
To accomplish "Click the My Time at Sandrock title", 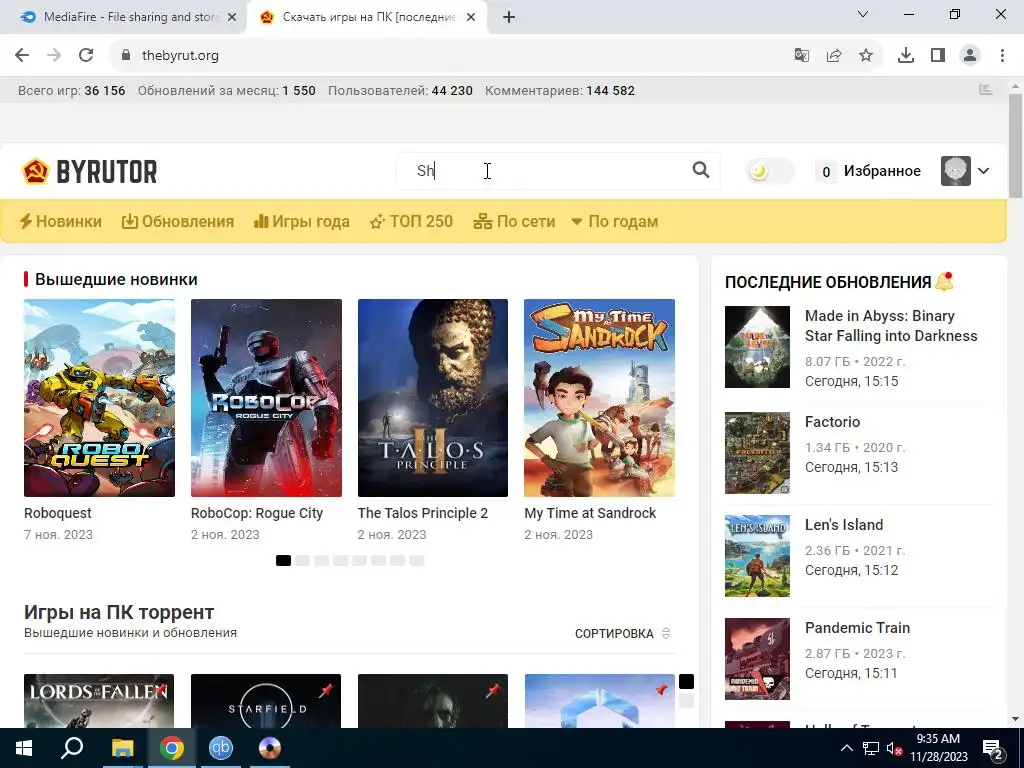I will (x=590, y=513).
